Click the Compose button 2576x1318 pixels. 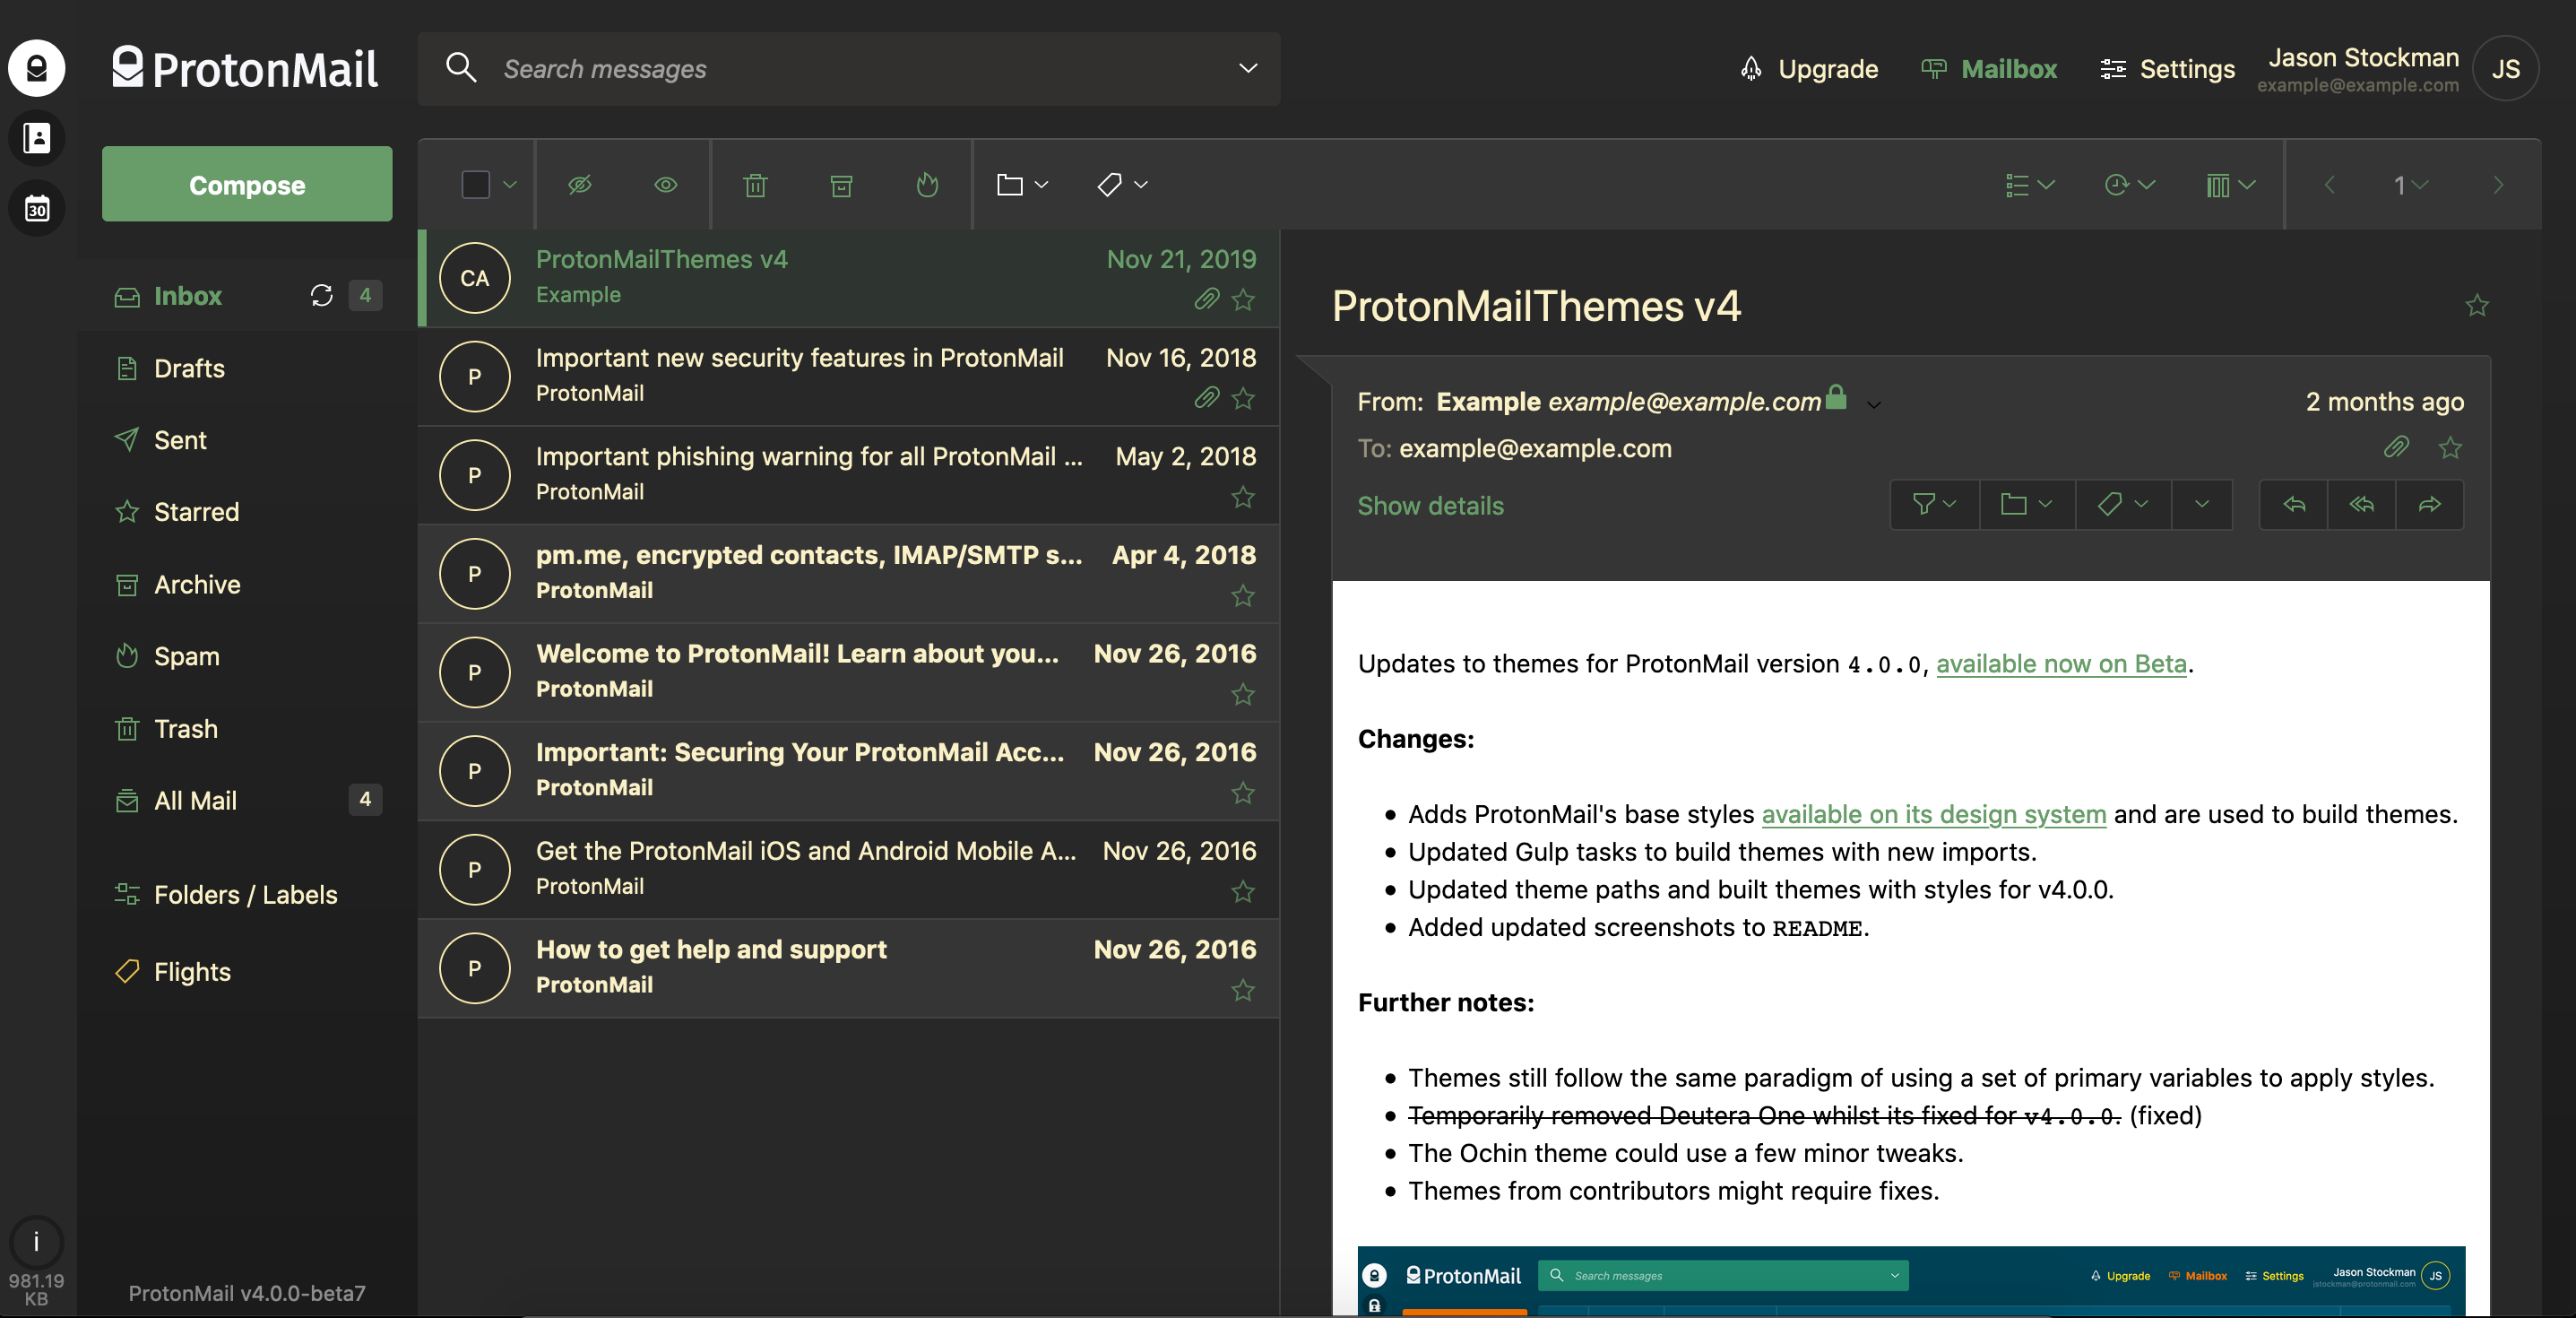click(x=247, y=185)
